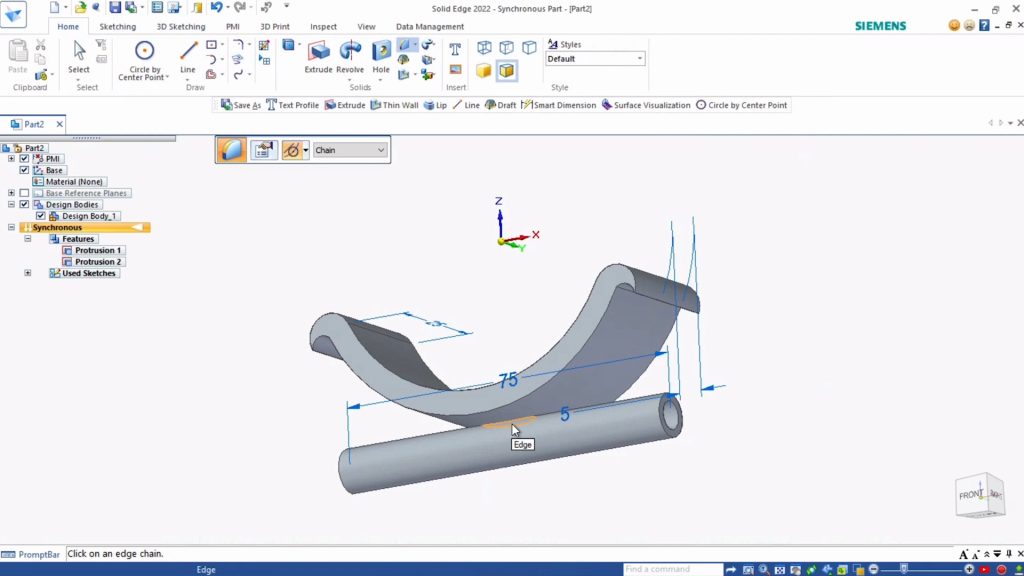This screenshot has height=576, width=1024.
Task: Collapse the Synchronous node
Action: [11, 227]
